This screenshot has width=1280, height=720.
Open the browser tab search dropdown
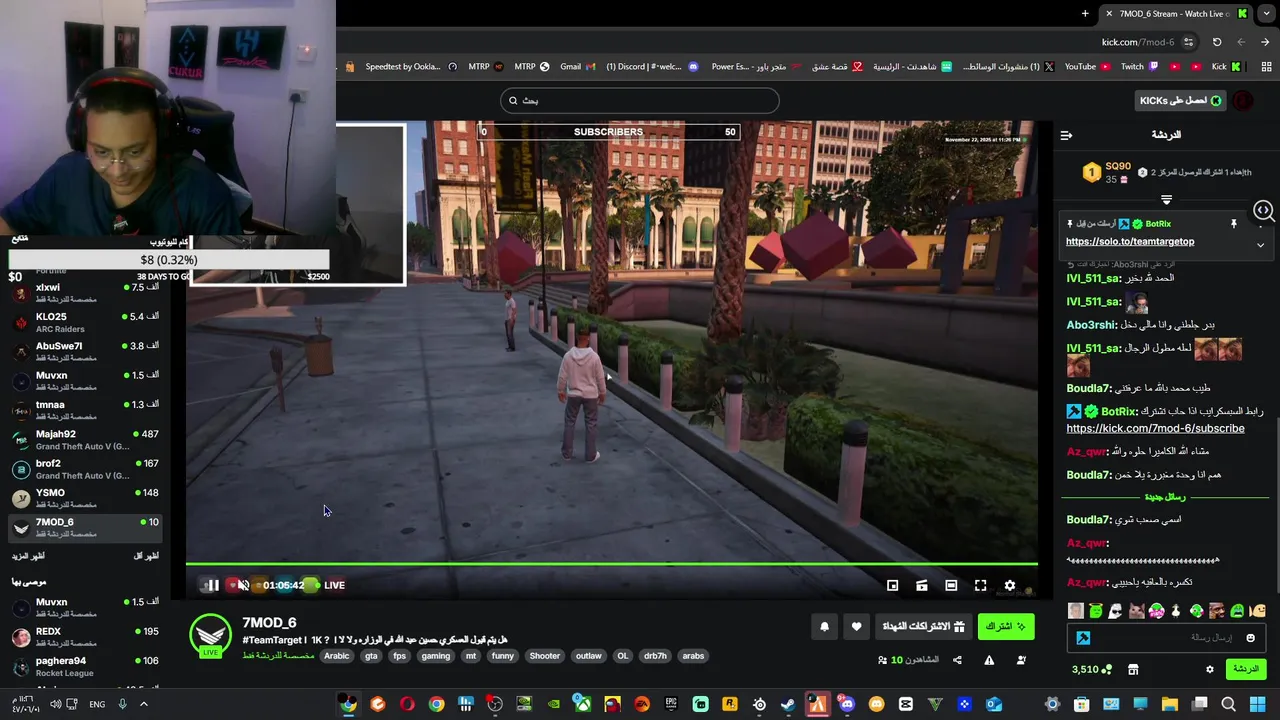[1265, 13]
